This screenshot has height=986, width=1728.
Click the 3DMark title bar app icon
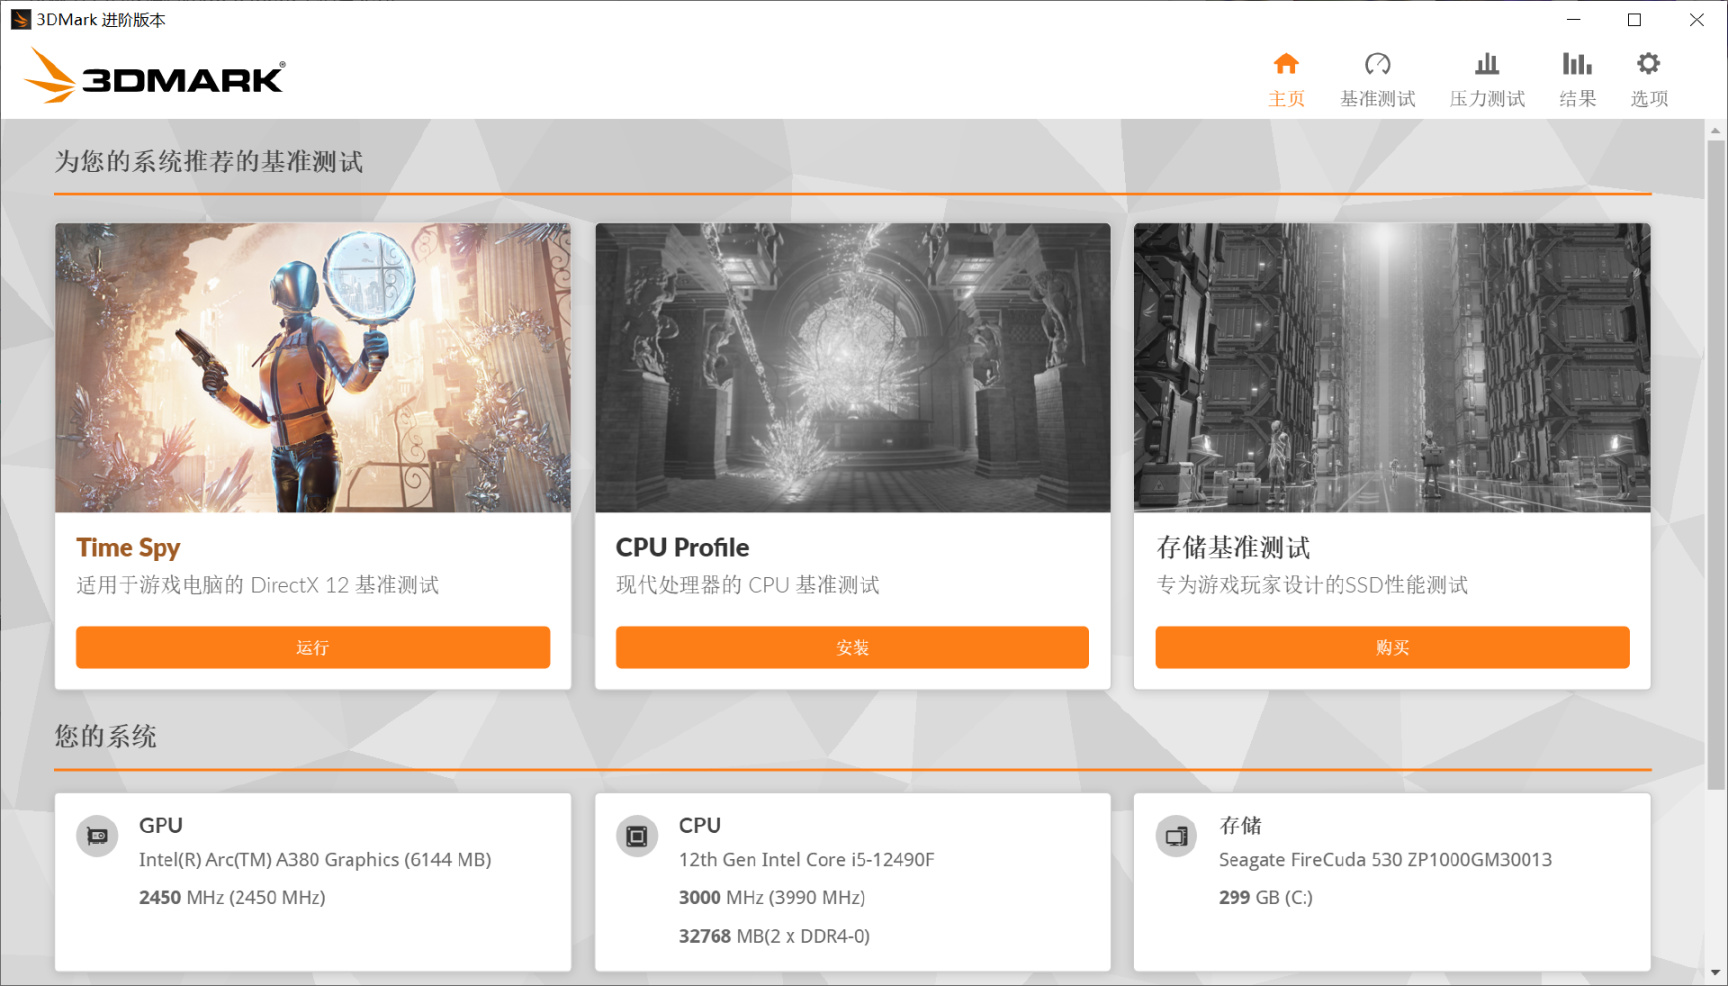coord(21,20)
